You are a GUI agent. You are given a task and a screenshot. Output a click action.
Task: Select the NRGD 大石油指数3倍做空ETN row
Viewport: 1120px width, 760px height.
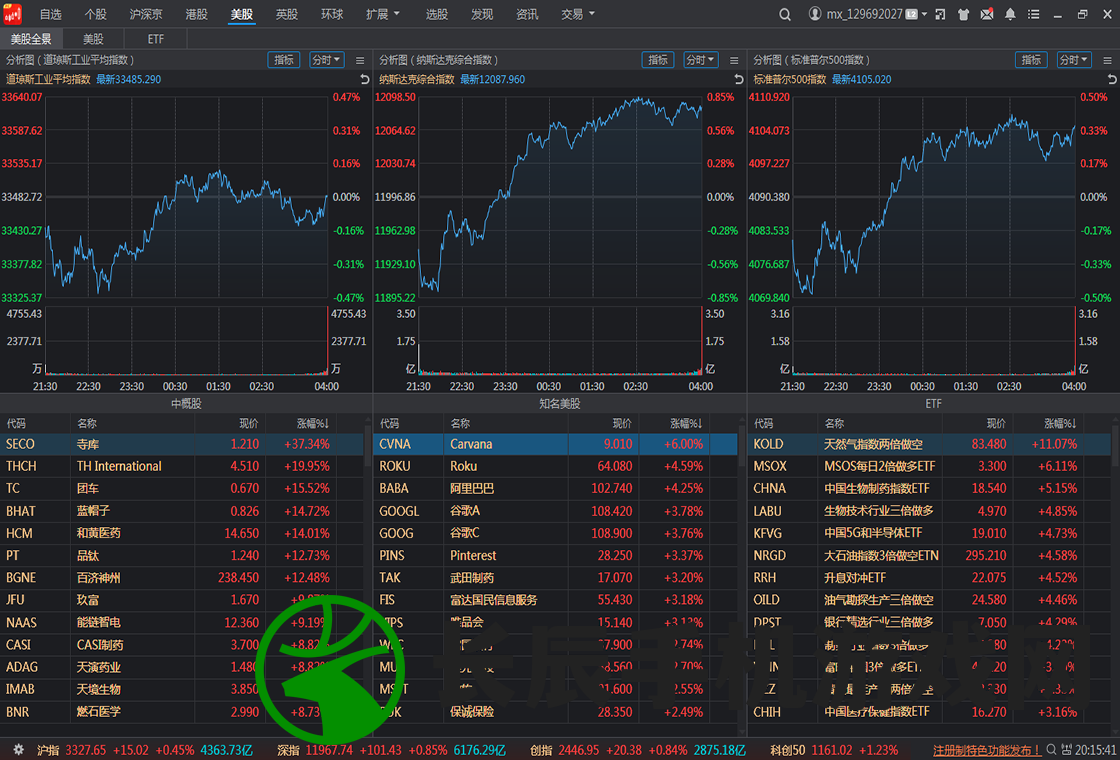[930, 555]
